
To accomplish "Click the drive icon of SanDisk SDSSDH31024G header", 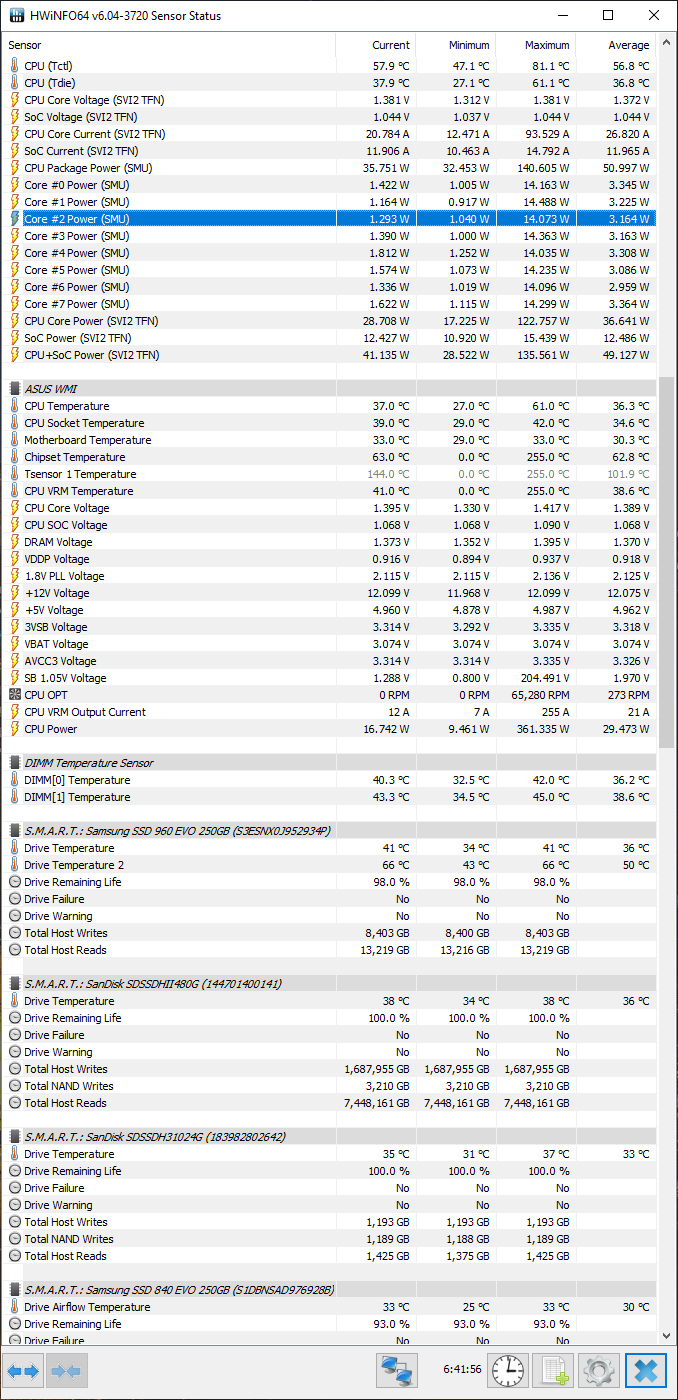I will pos(14,1136).
